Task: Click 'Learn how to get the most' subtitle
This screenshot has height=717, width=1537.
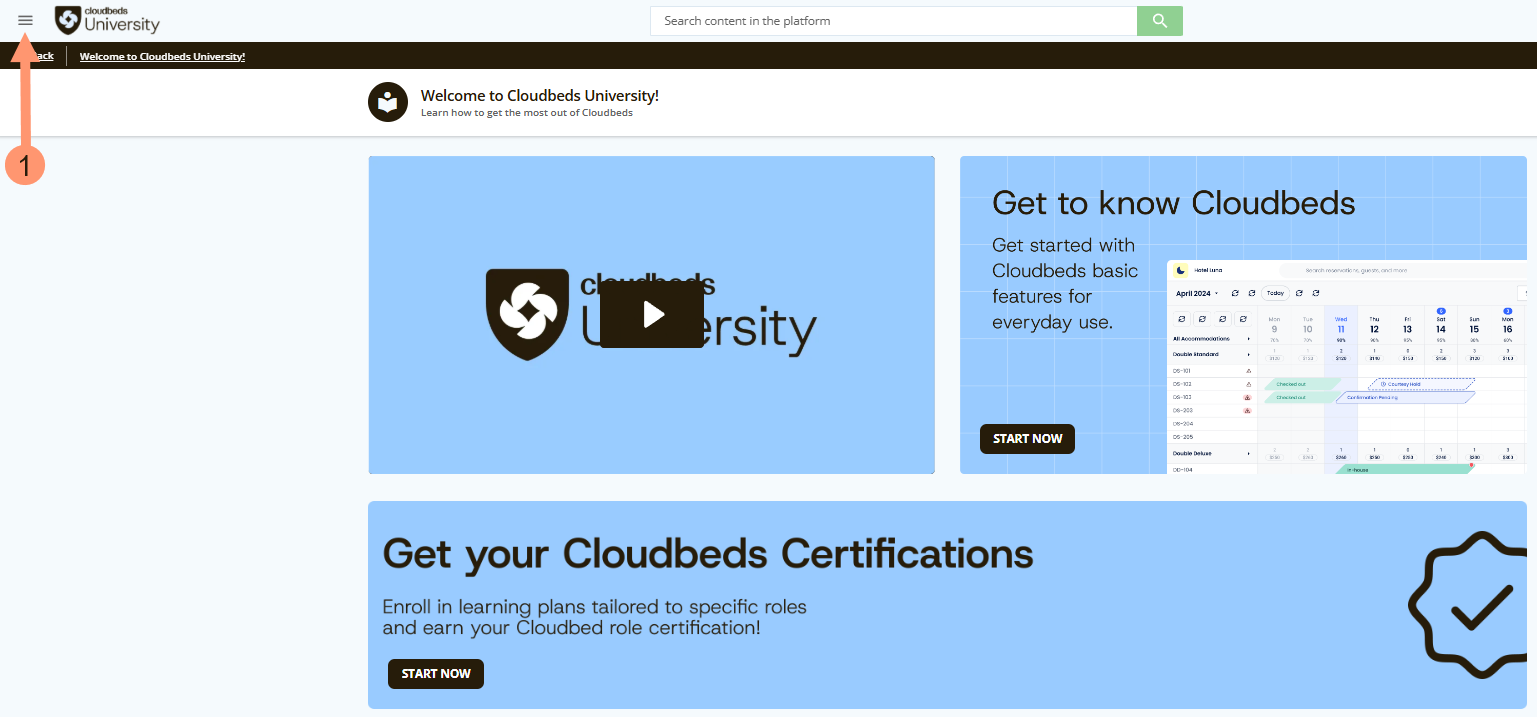Action: (527, 113)
